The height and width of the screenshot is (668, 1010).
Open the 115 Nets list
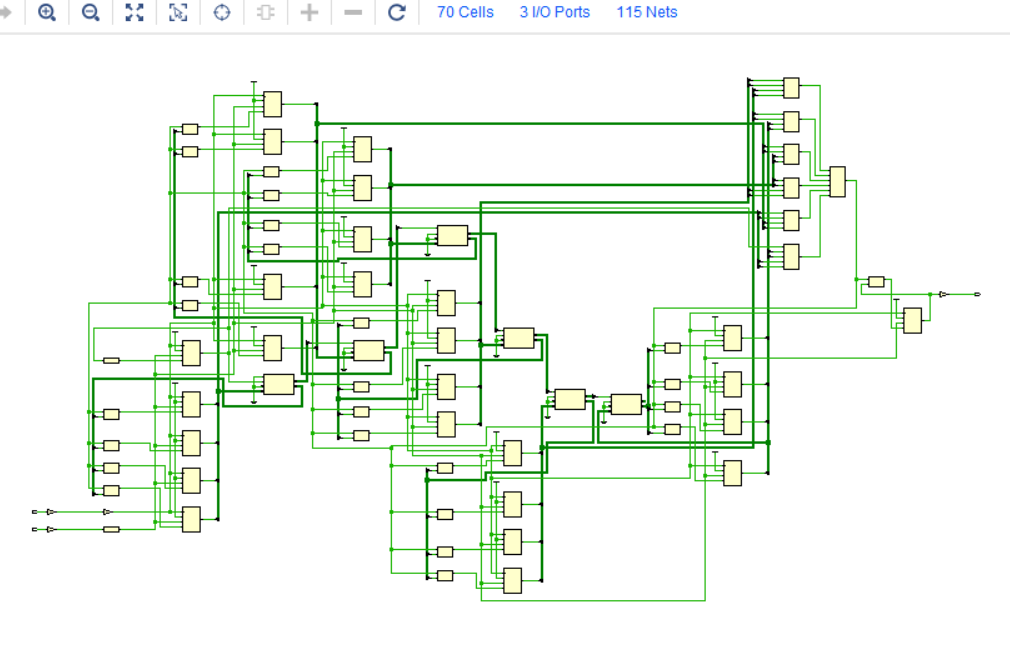click(x=646, y=12)
